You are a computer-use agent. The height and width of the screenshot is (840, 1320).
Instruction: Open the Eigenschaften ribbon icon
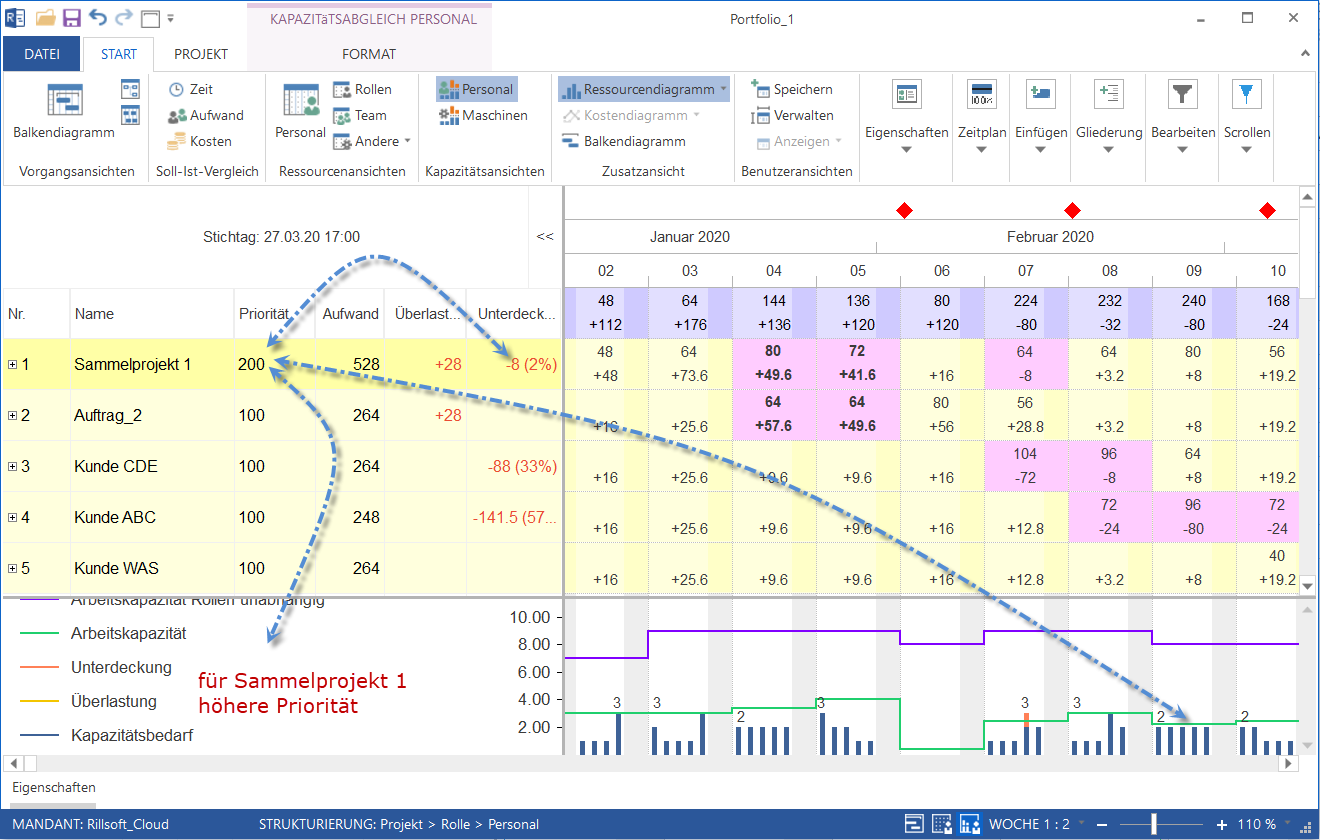pos(906,95)
